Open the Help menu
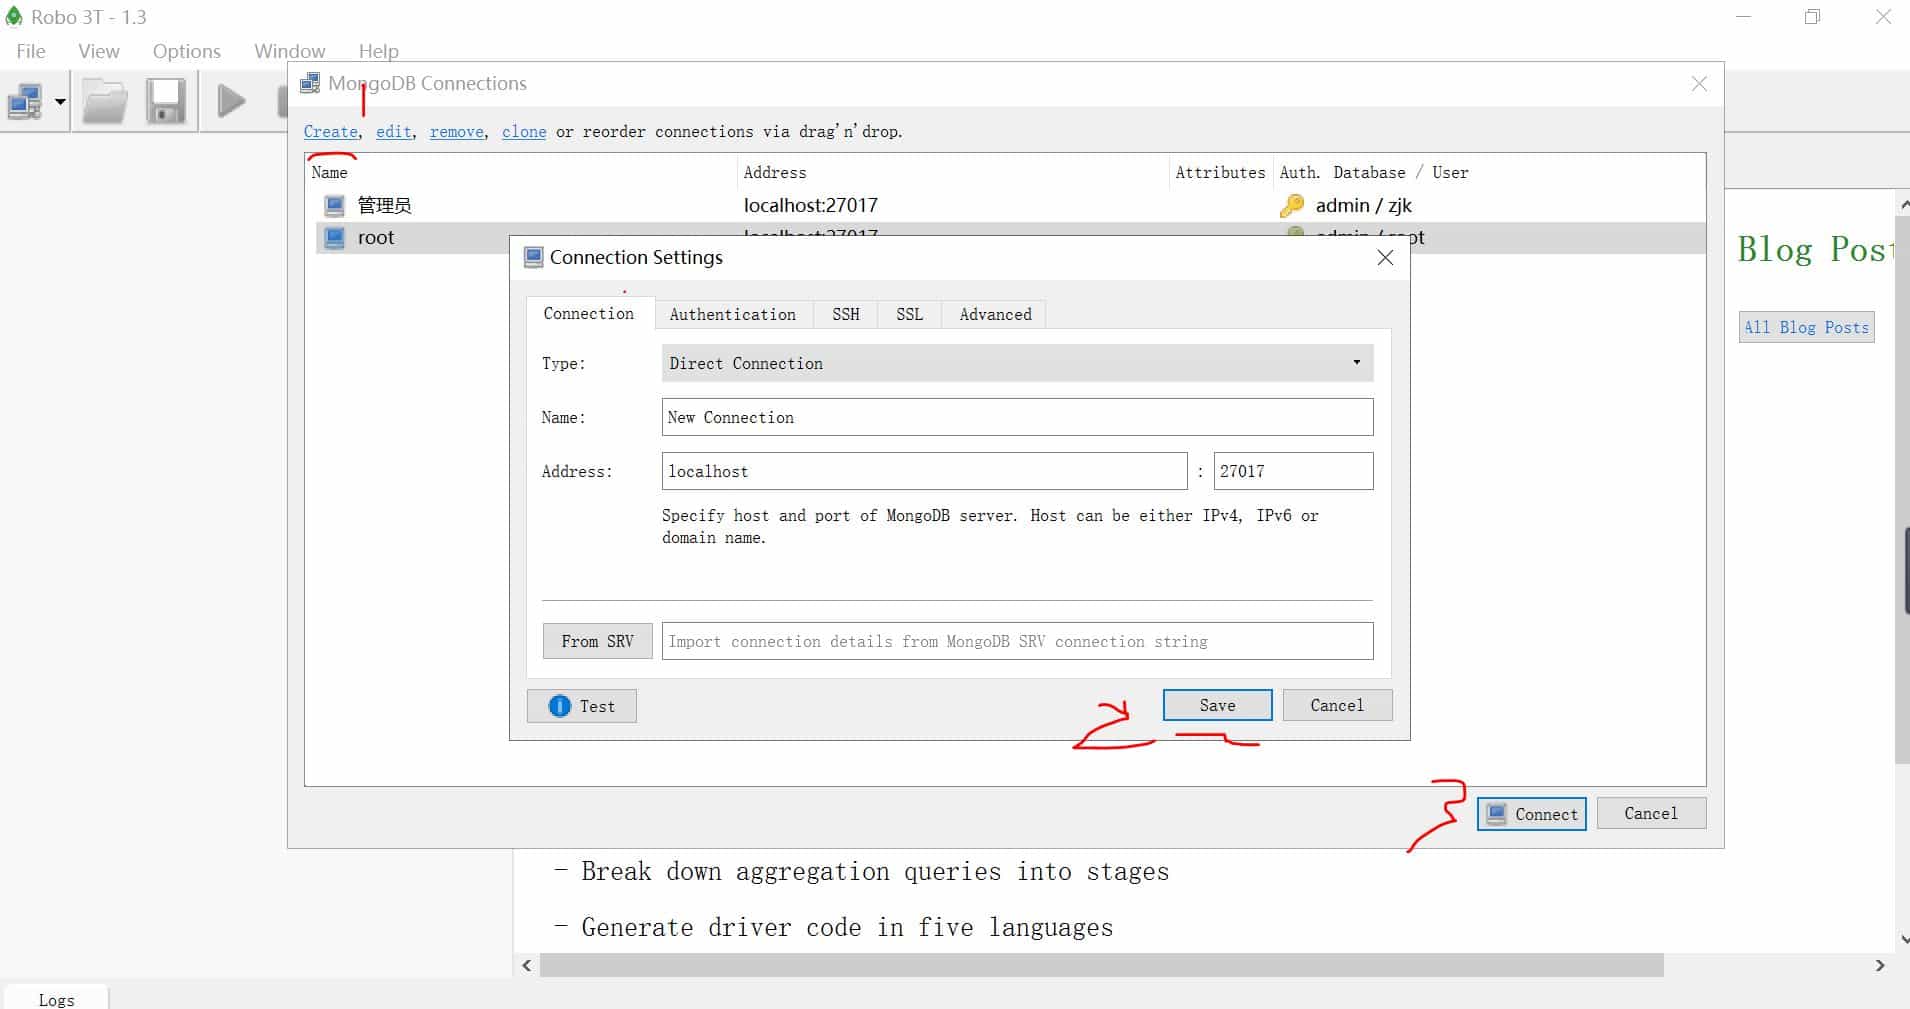The height and width of the screenshot is (1009, 1910). (x=379, y=51)
